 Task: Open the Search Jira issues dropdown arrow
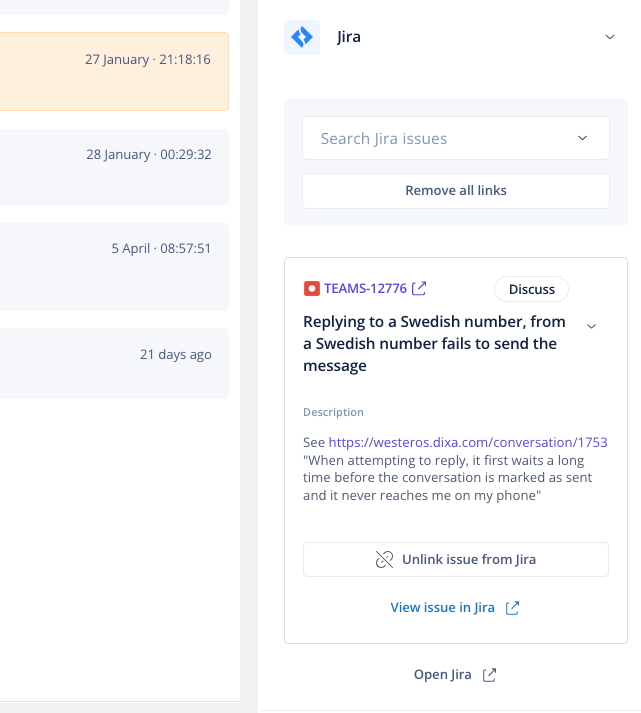point(582,138)
